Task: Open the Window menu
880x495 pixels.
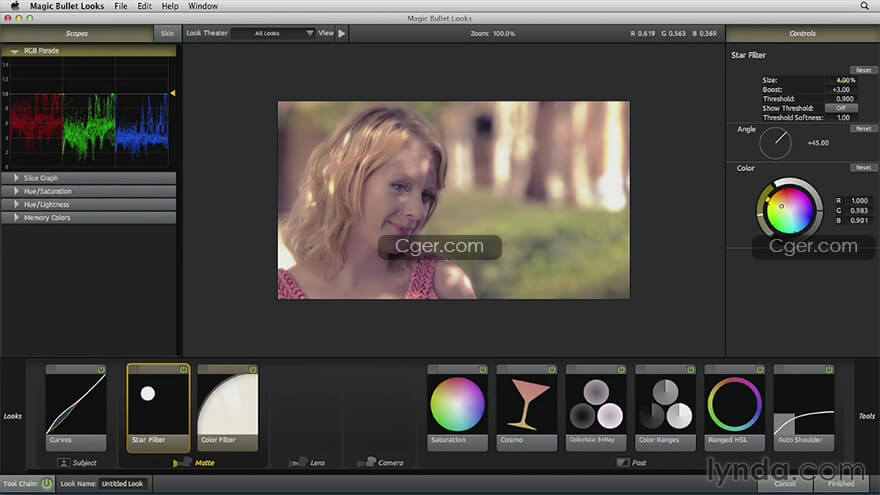Action: (203, 6)
